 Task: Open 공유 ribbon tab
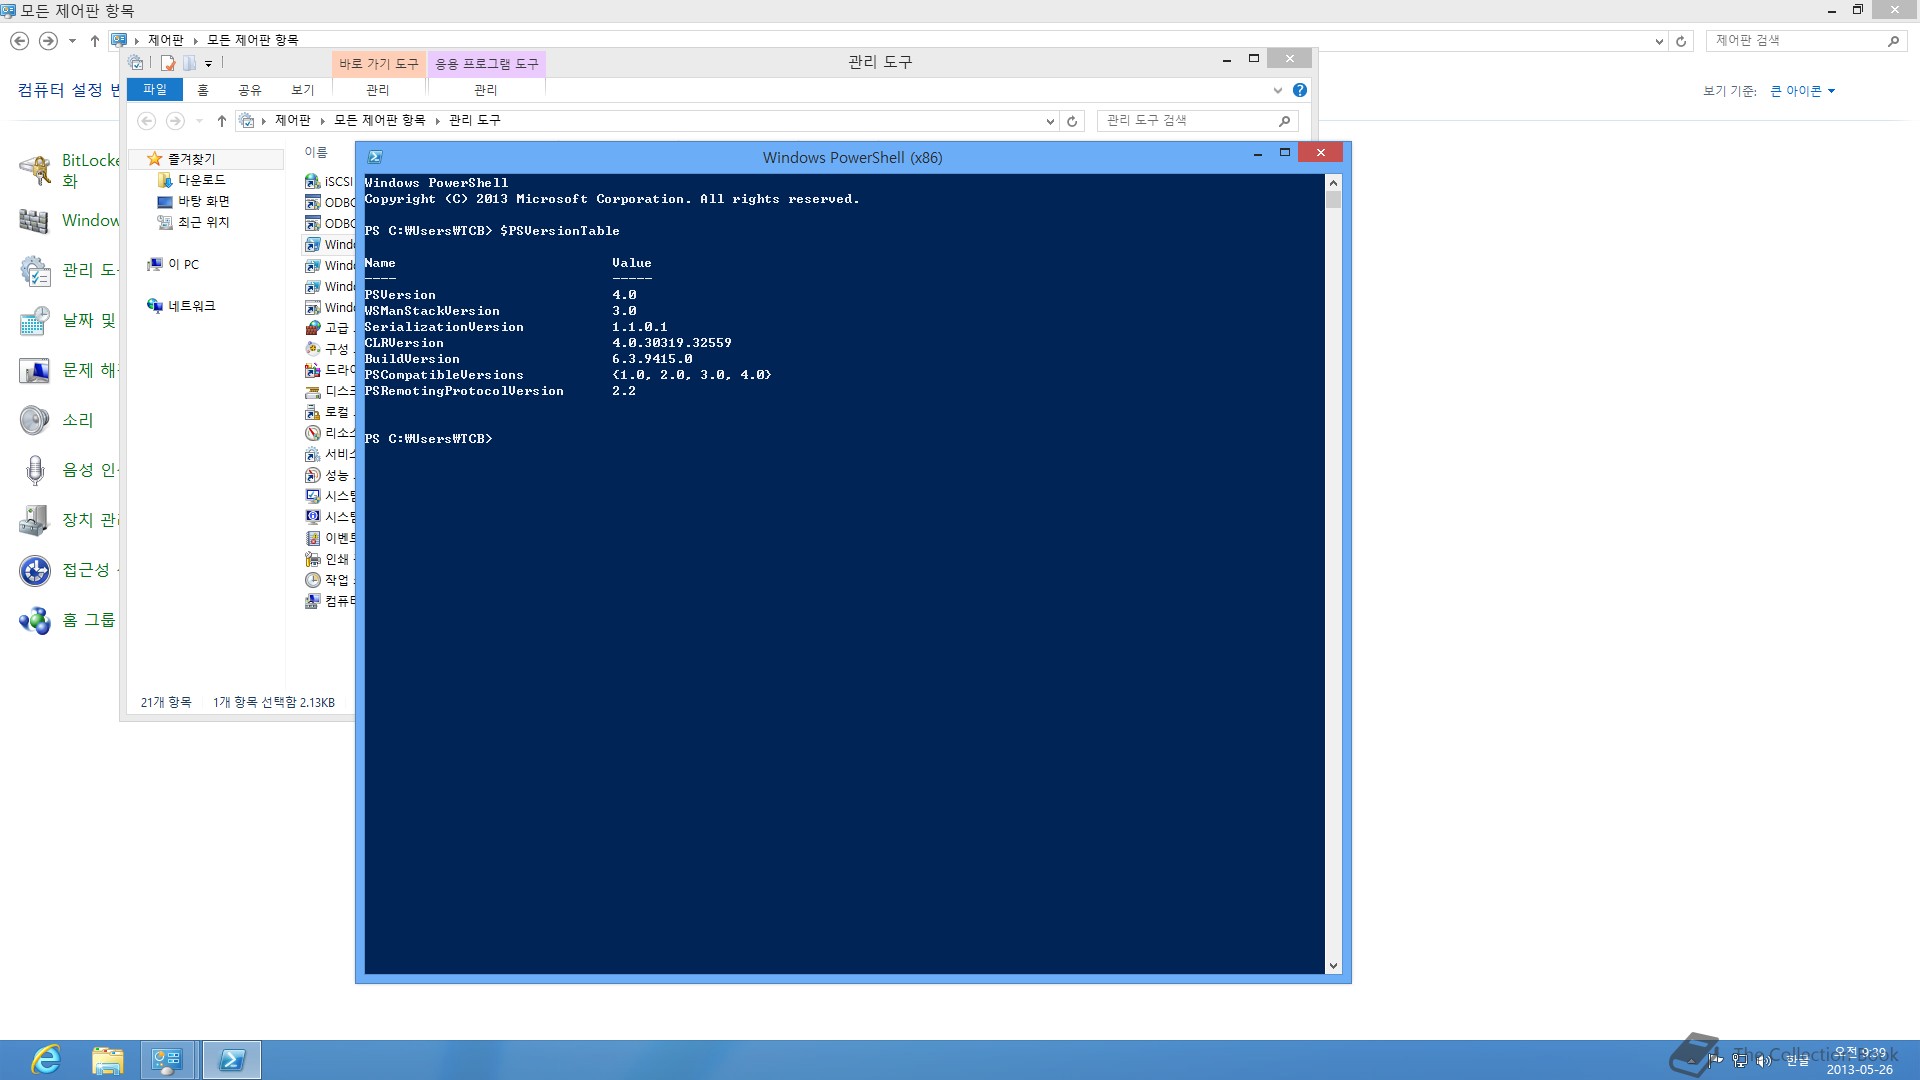tap(249, 90)
